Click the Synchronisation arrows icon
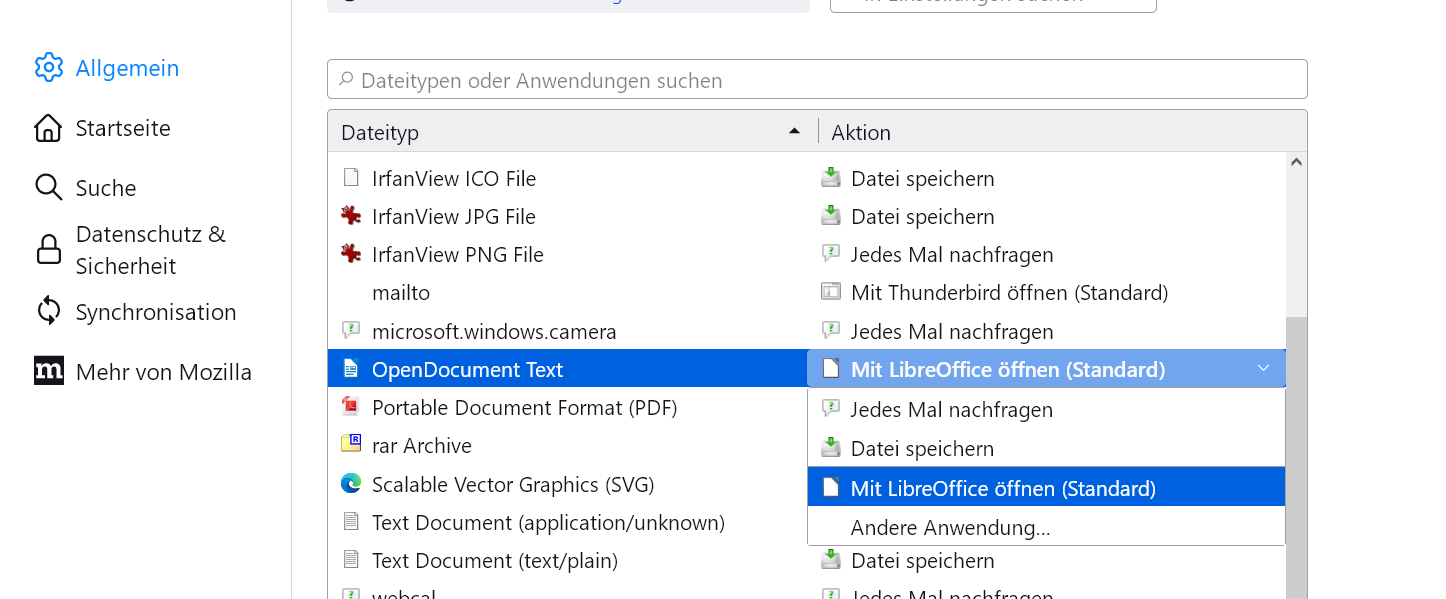The height and width of the screenshot is (599, 1446). 48,312
